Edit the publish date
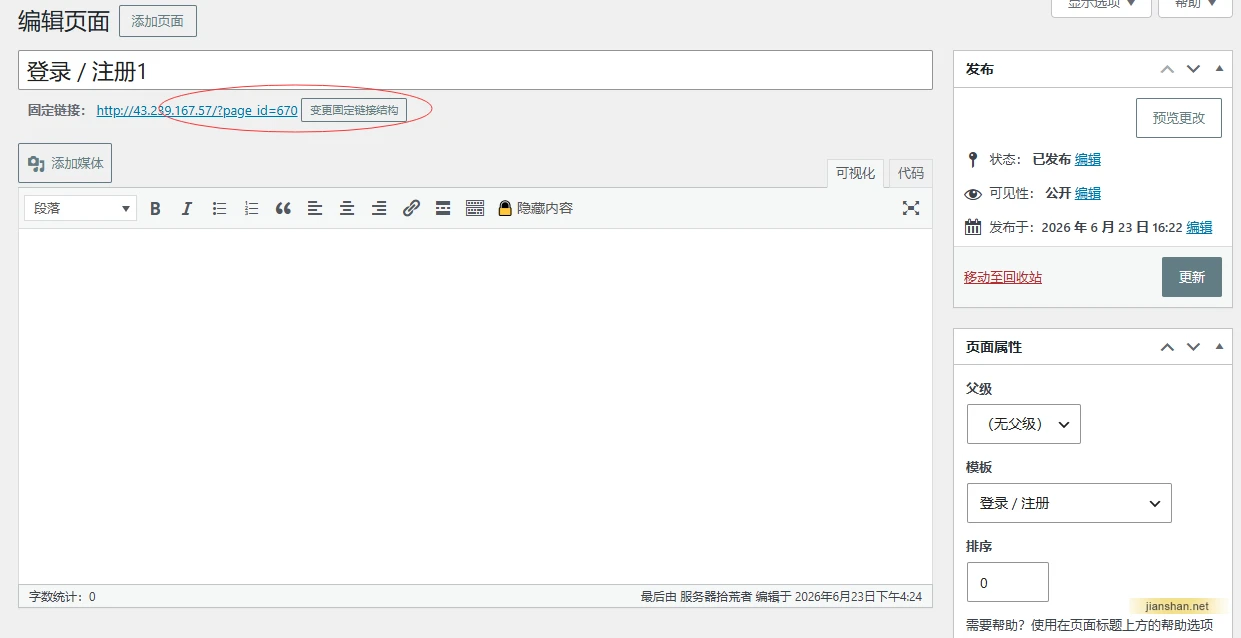 pyautogui.click(x=1199, y=227)
